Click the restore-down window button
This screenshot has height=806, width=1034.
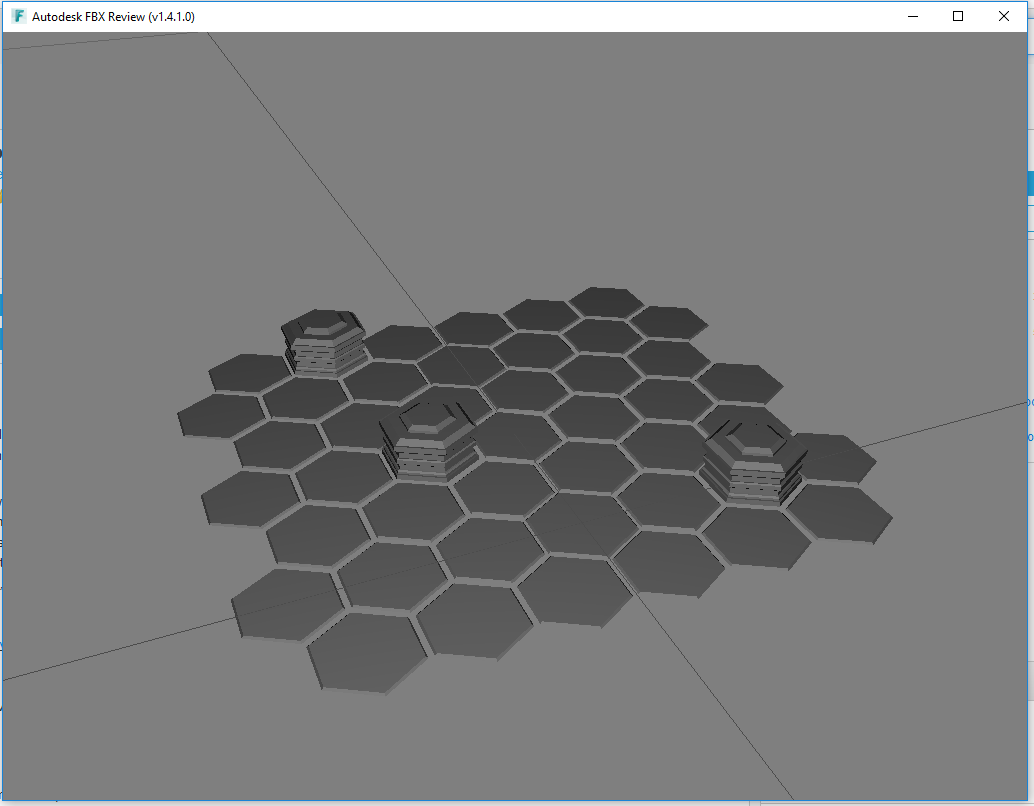[x=958, y=16]
